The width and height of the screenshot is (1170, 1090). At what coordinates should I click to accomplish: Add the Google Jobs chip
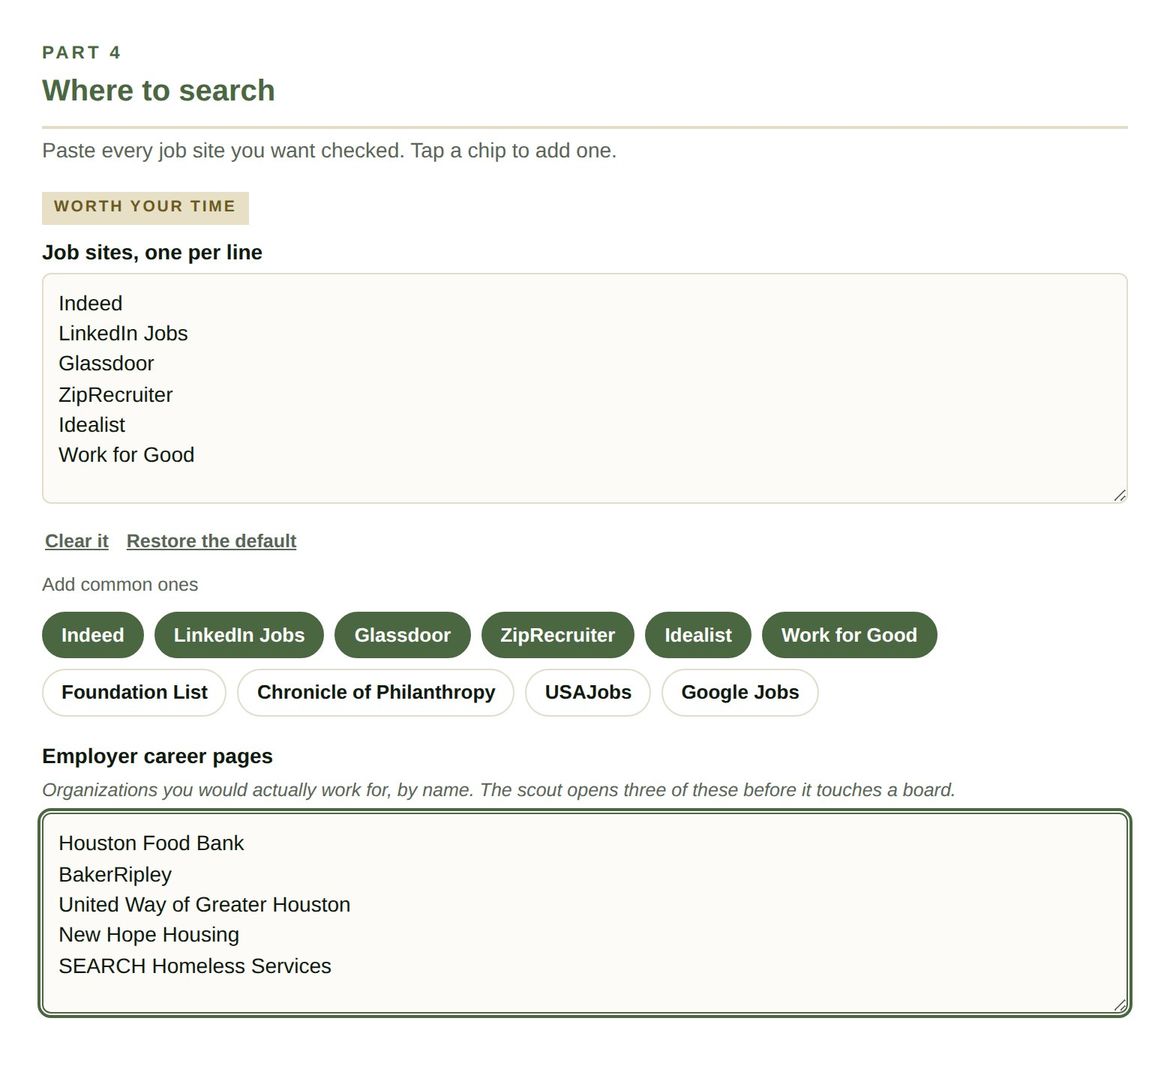pyautogui.click(x=740, y=692)
